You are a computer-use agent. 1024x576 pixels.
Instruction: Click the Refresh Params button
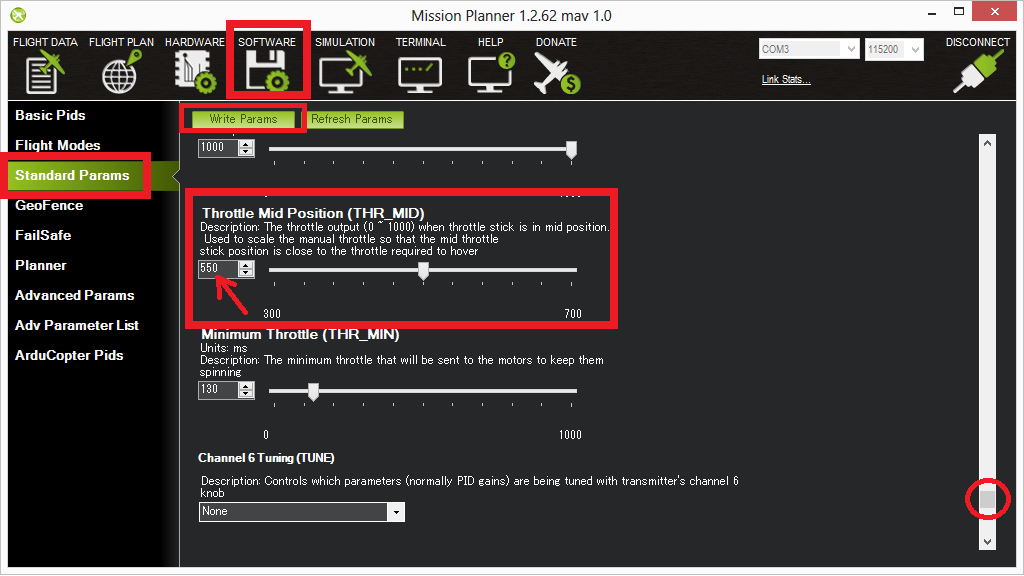[352, 119]
